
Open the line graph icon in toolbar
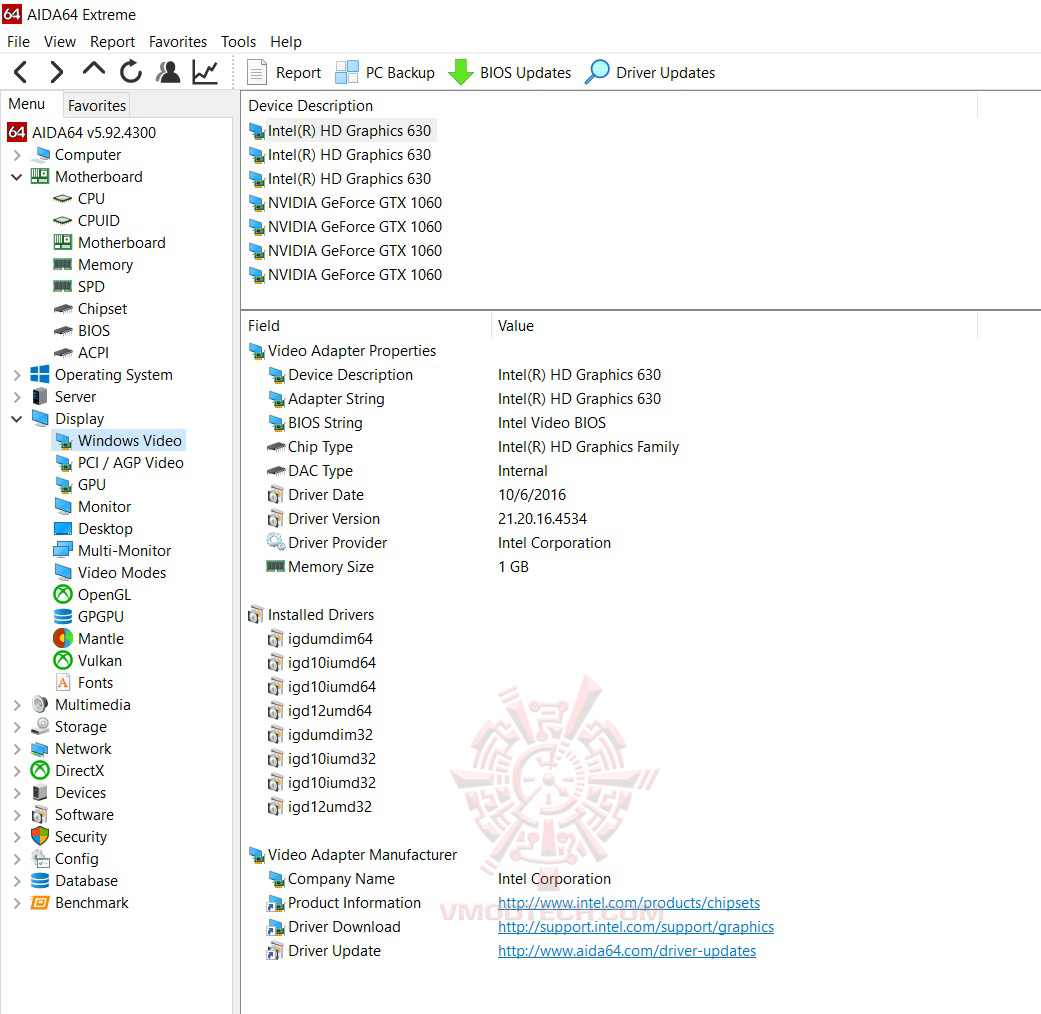[x=205, y=72]
